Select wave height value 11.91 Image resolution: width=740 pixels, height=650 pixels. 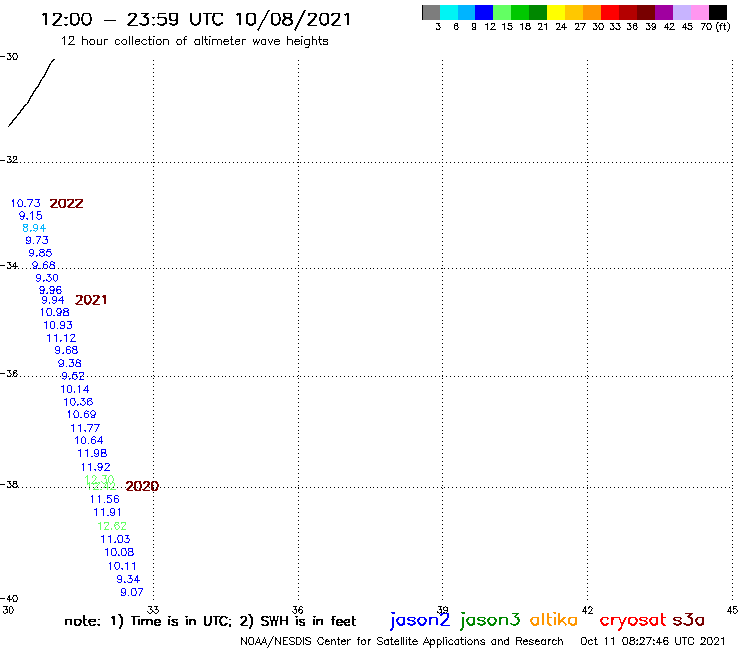(108, 513)
